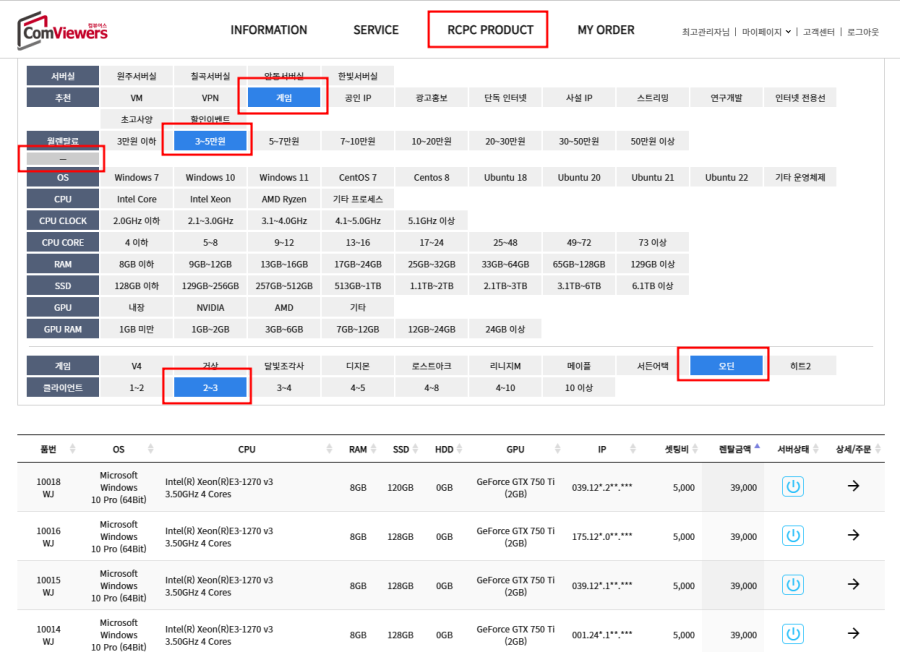Open the 마이페이지 dropdown

click(766, 32)
